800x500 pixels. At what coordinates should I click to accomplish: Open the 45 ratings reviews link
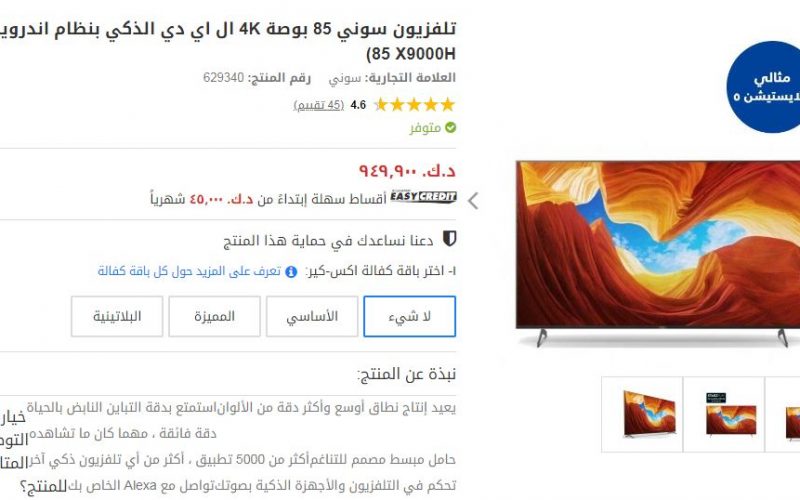[x=318, y=105]
